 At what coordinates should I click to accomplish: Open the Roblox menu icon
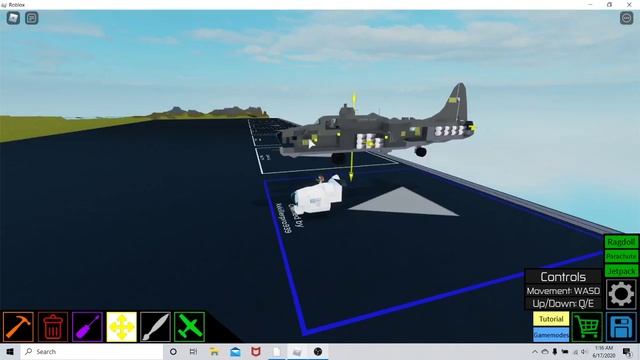[13, 18]
